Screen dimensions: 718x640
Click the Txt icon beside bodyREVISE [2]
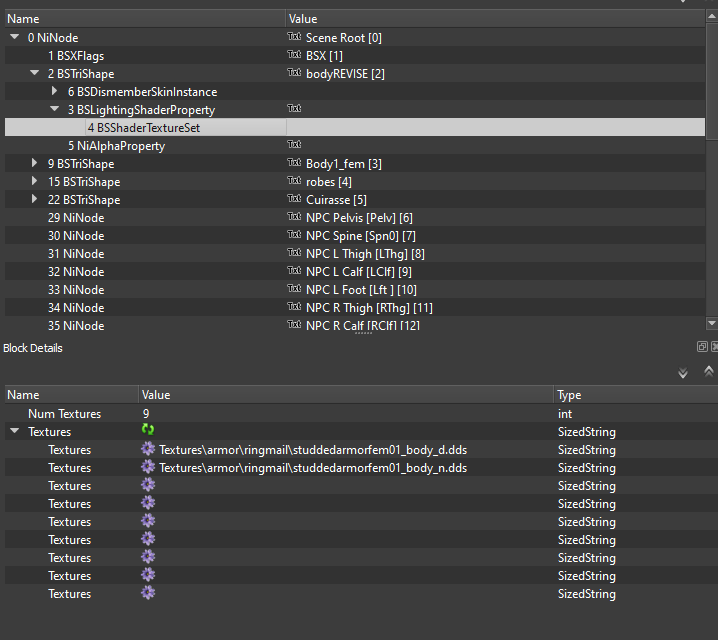(x=294, y=72)
